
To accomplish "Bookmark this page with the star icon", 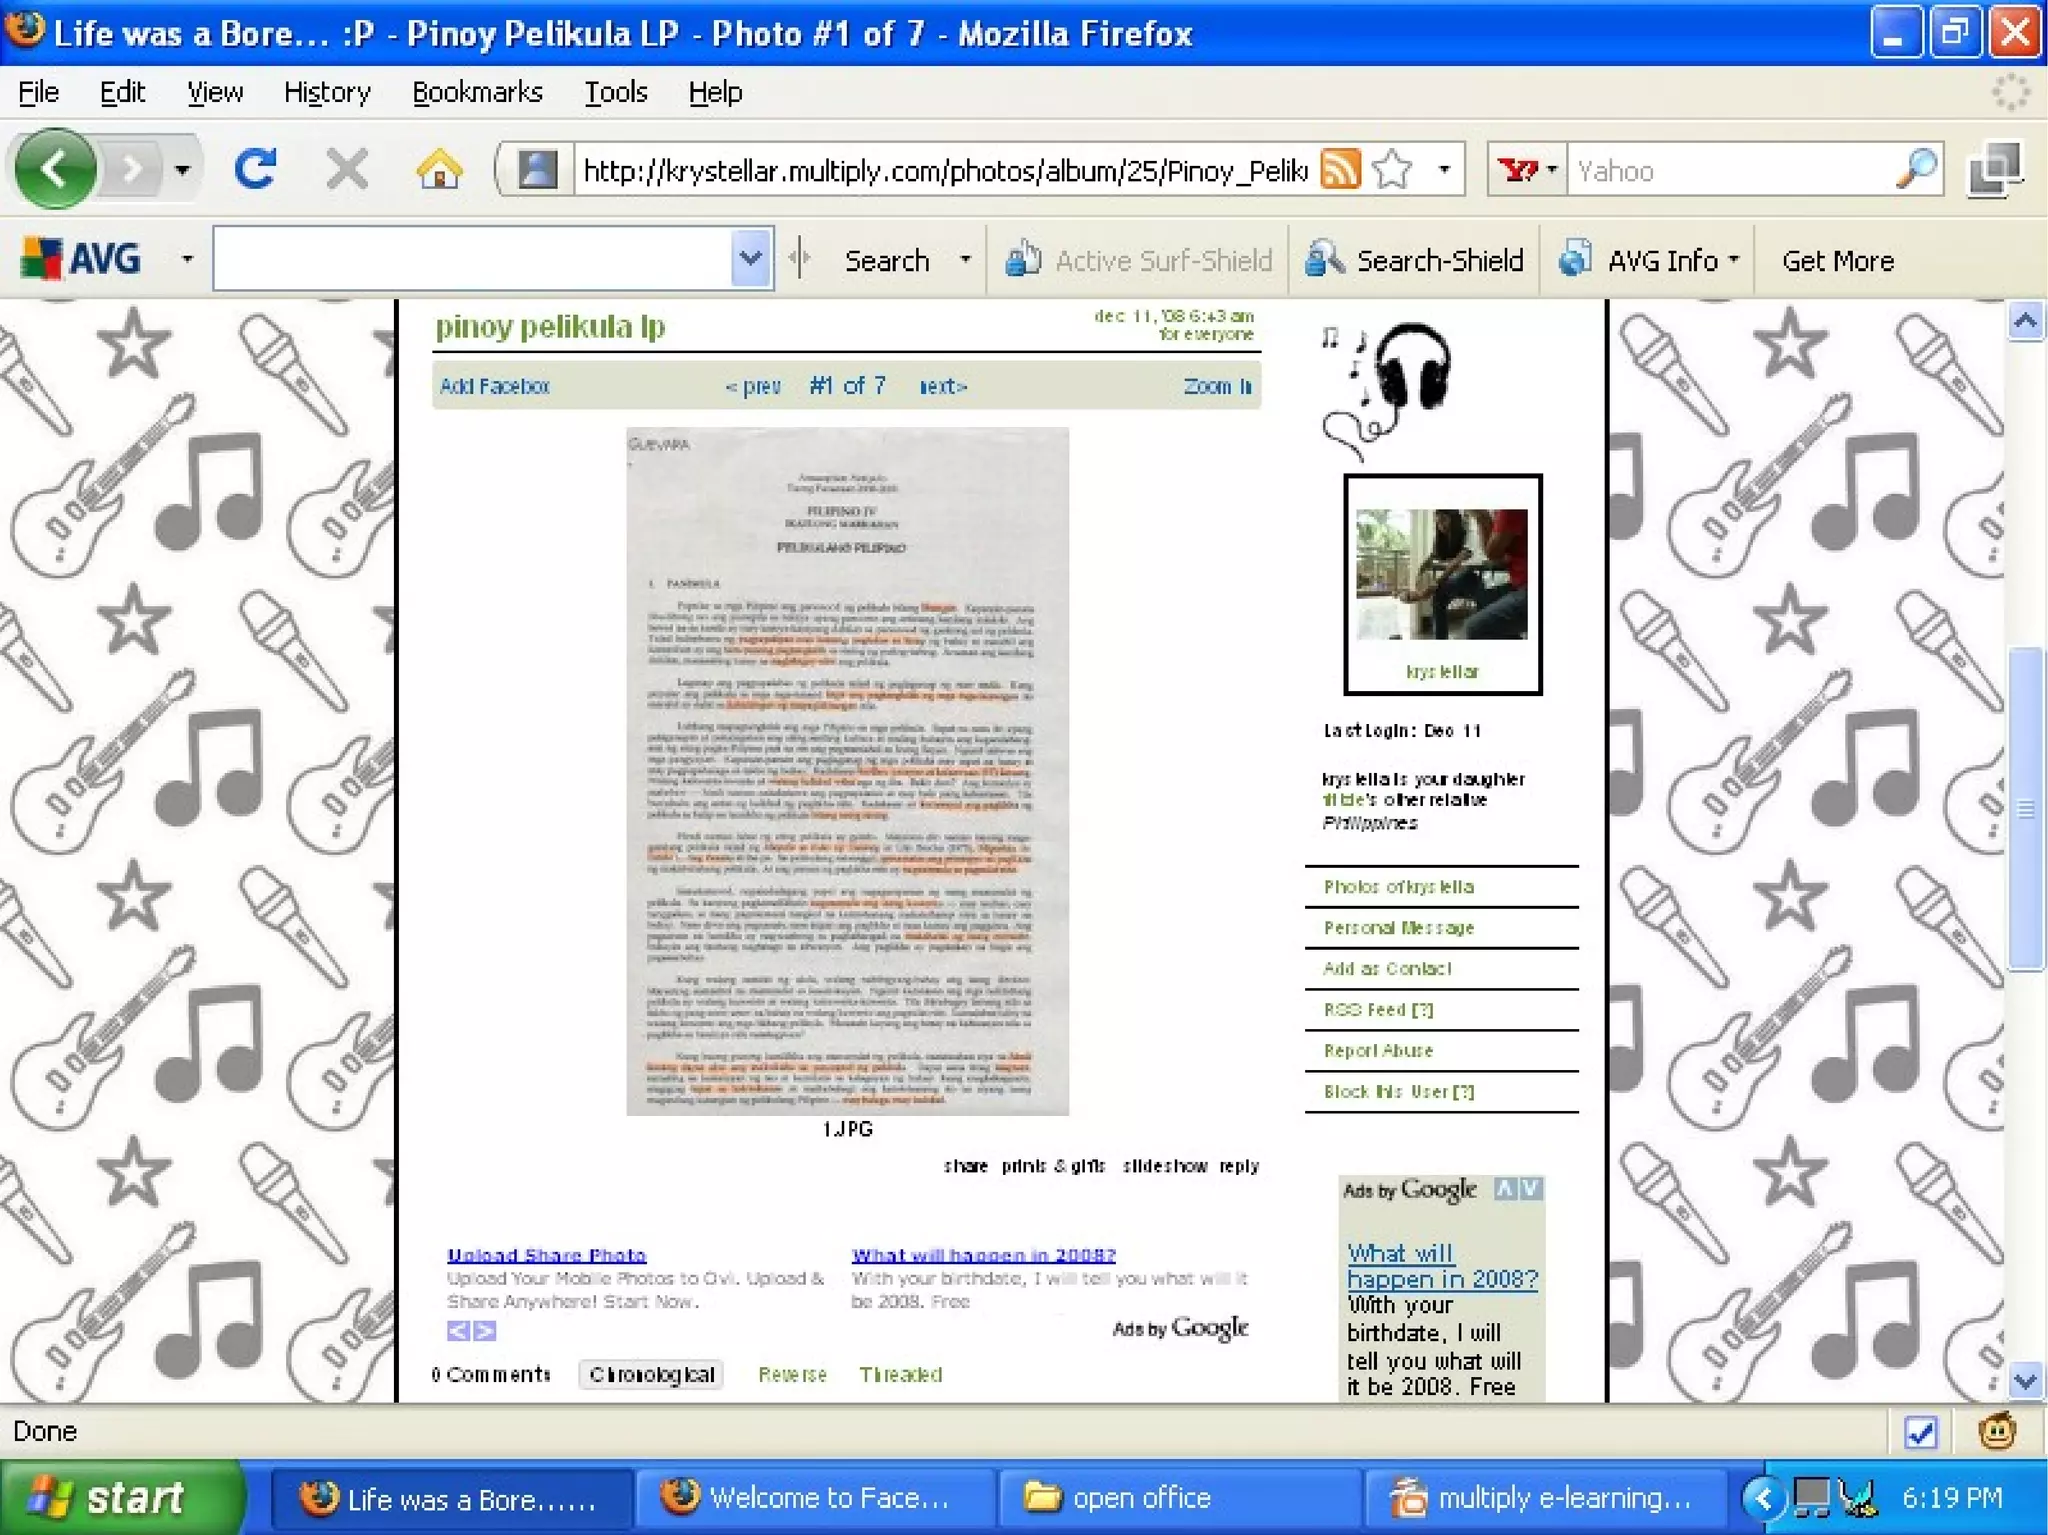I will coord(1392,169).
